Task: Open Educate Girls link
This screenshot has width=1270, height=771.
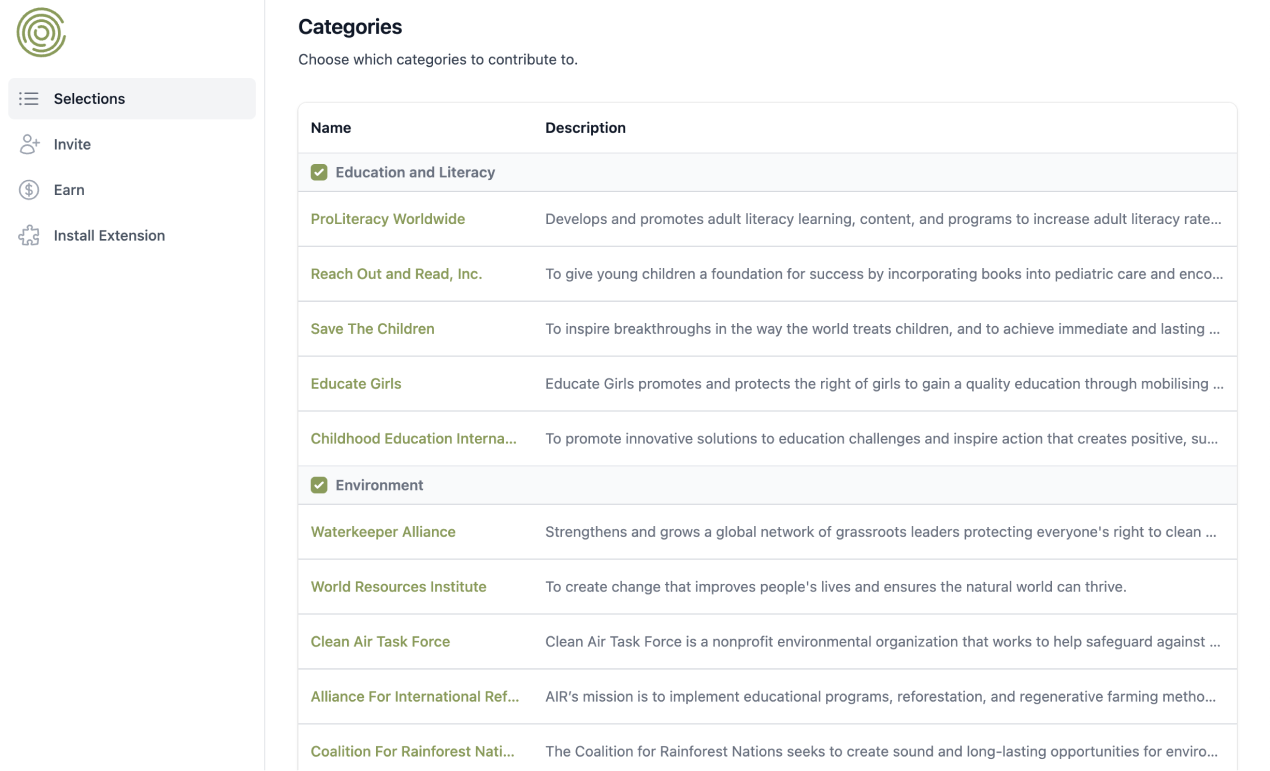Action: click(356, 384)
